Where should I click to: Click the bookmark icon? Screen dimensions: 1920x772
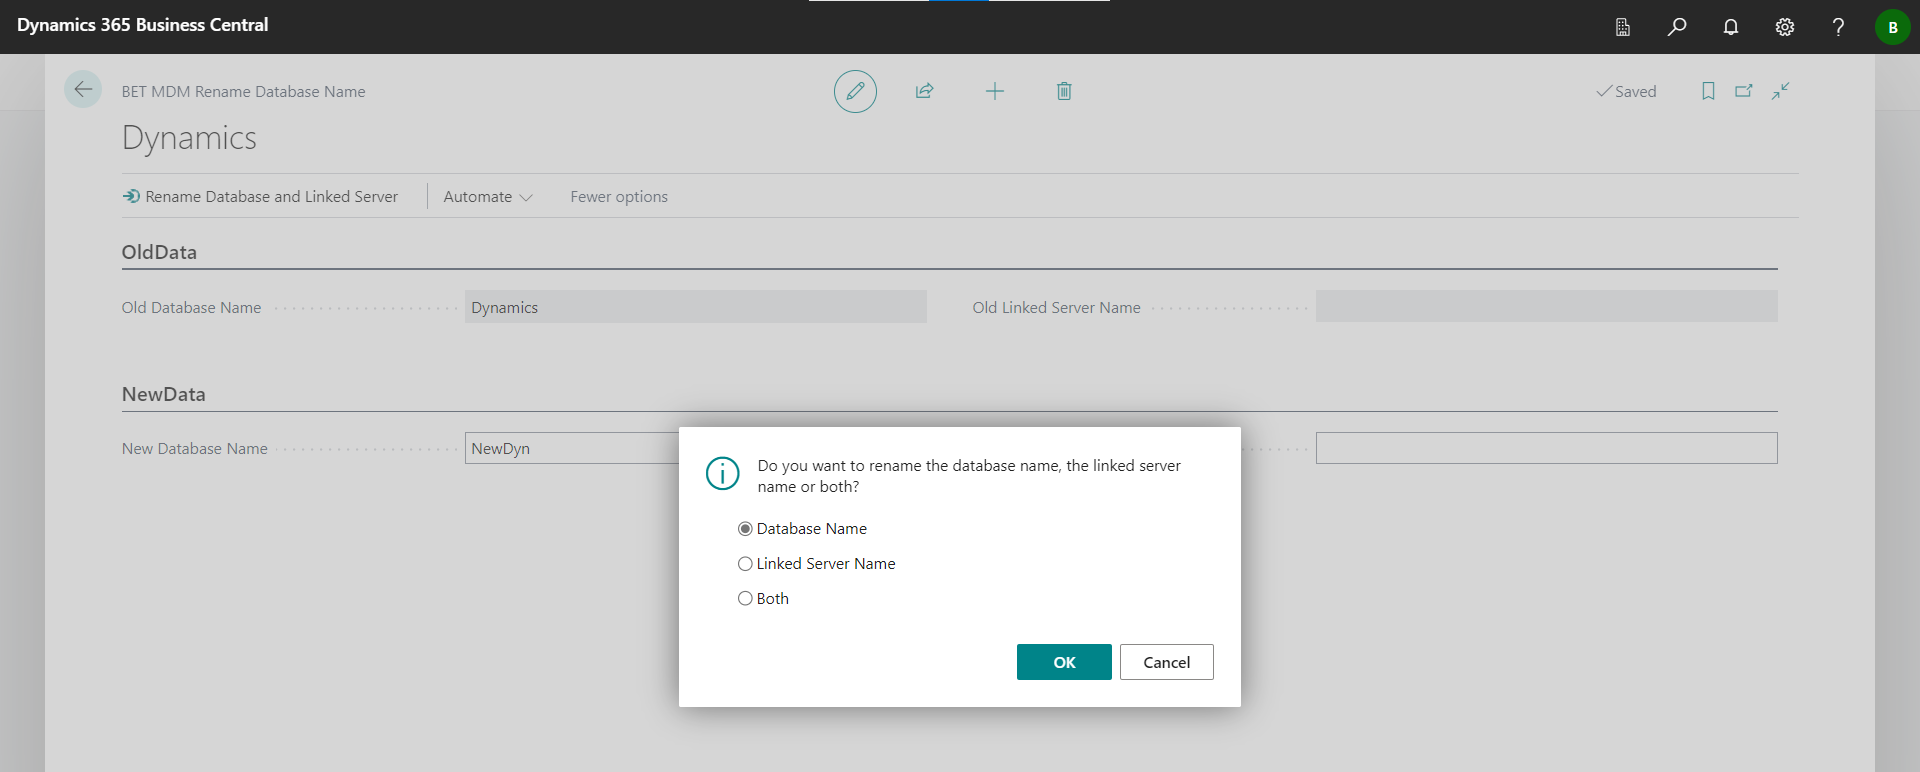(1708, 91)
